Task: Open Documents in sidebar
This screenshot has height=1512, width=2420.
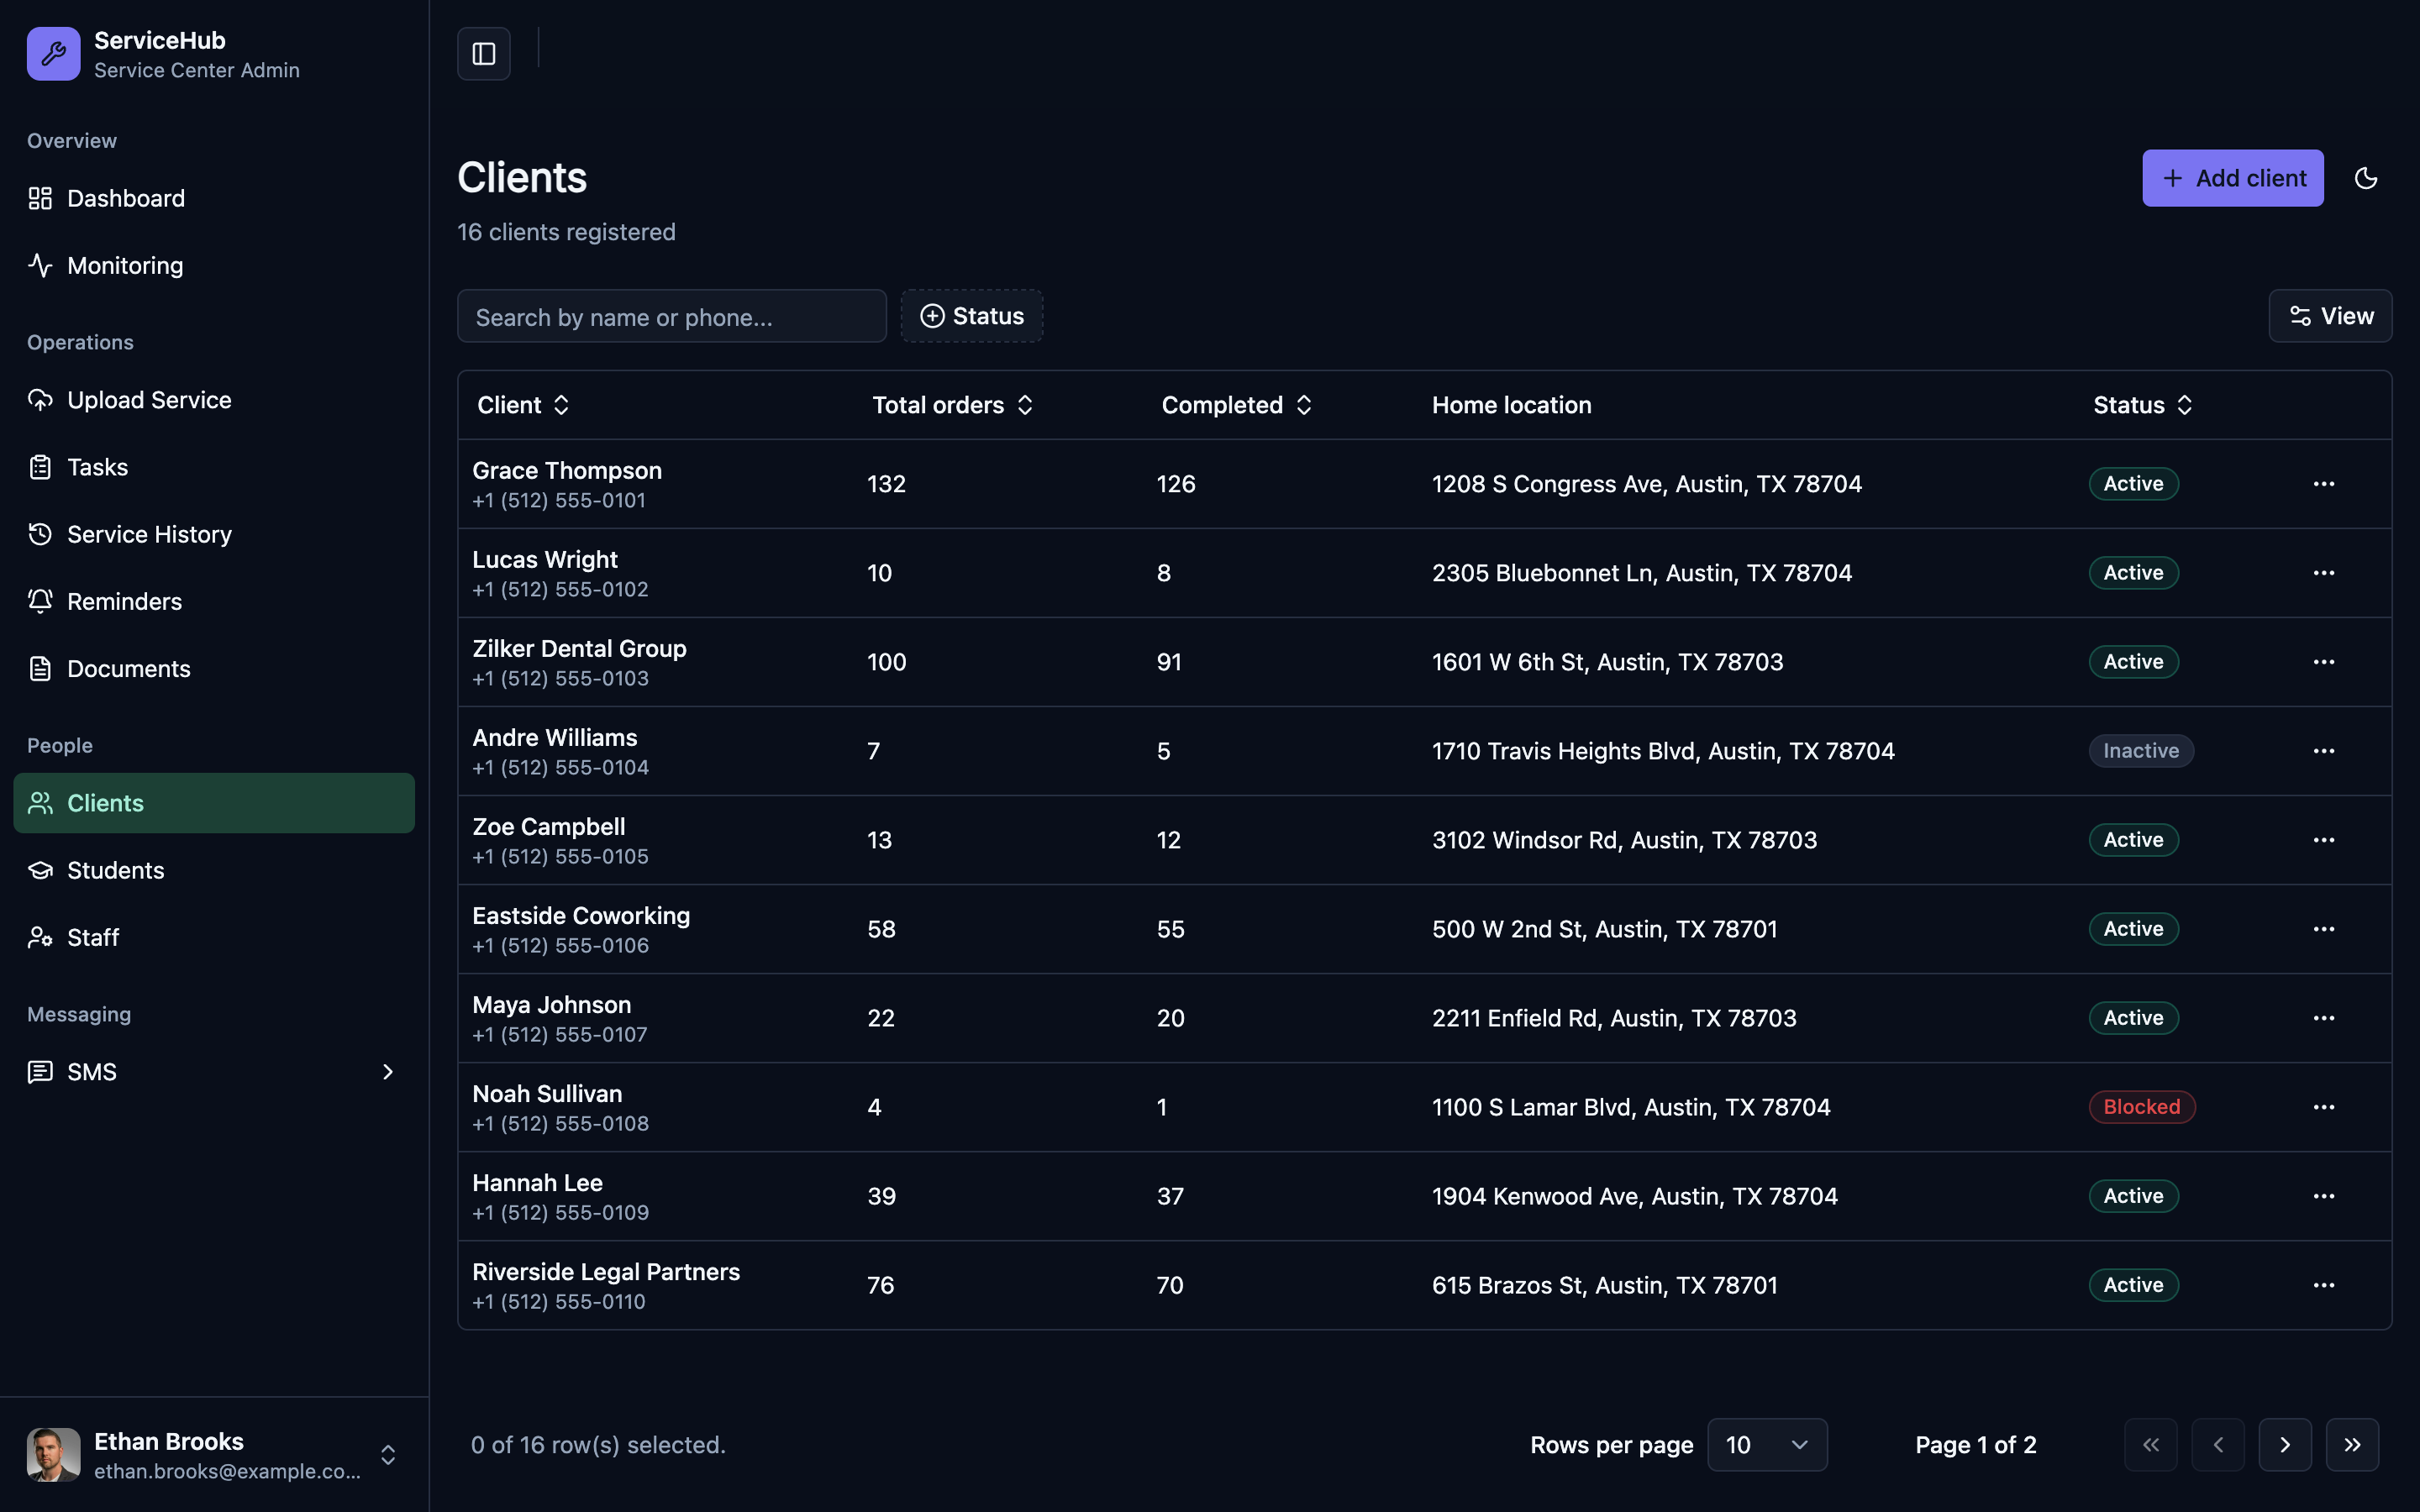Action: pos(214,668)
